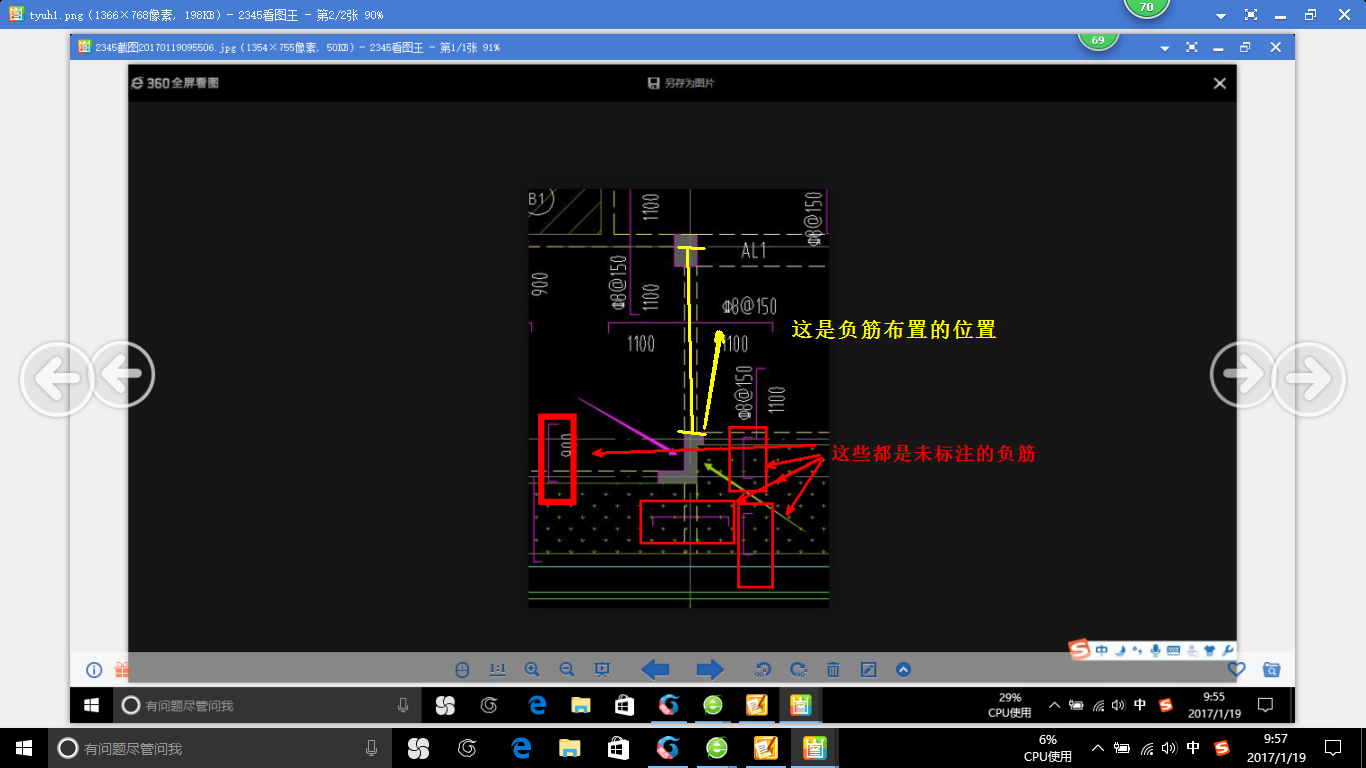Switch to 2345看图王 on the bottom taskbar
Viewport: 1366px width, 768px height.
(814, 748)
